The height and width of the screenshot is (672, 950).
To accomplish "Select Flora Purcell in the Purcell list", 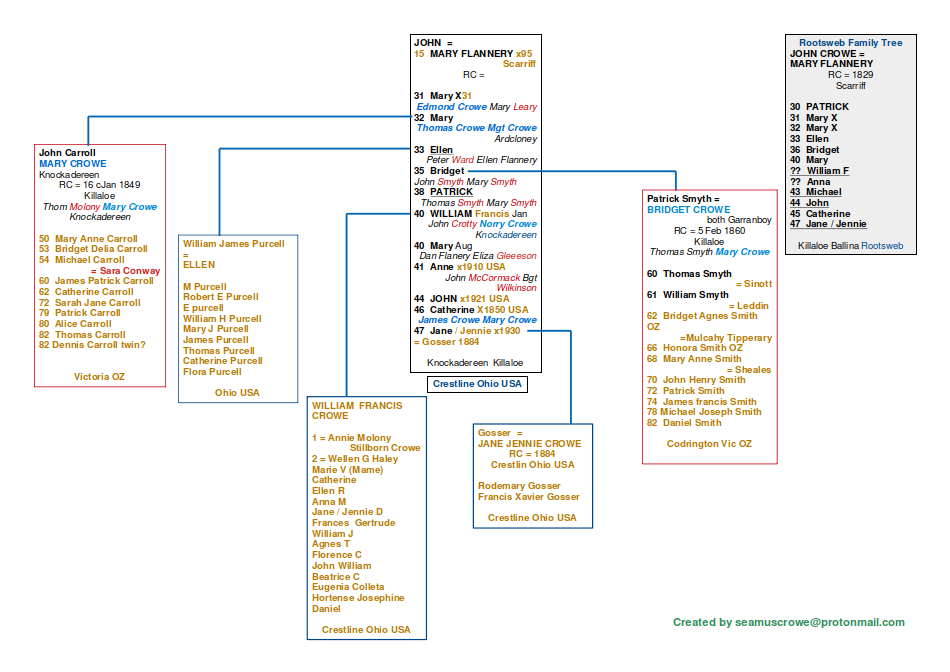I will point(212,372).
